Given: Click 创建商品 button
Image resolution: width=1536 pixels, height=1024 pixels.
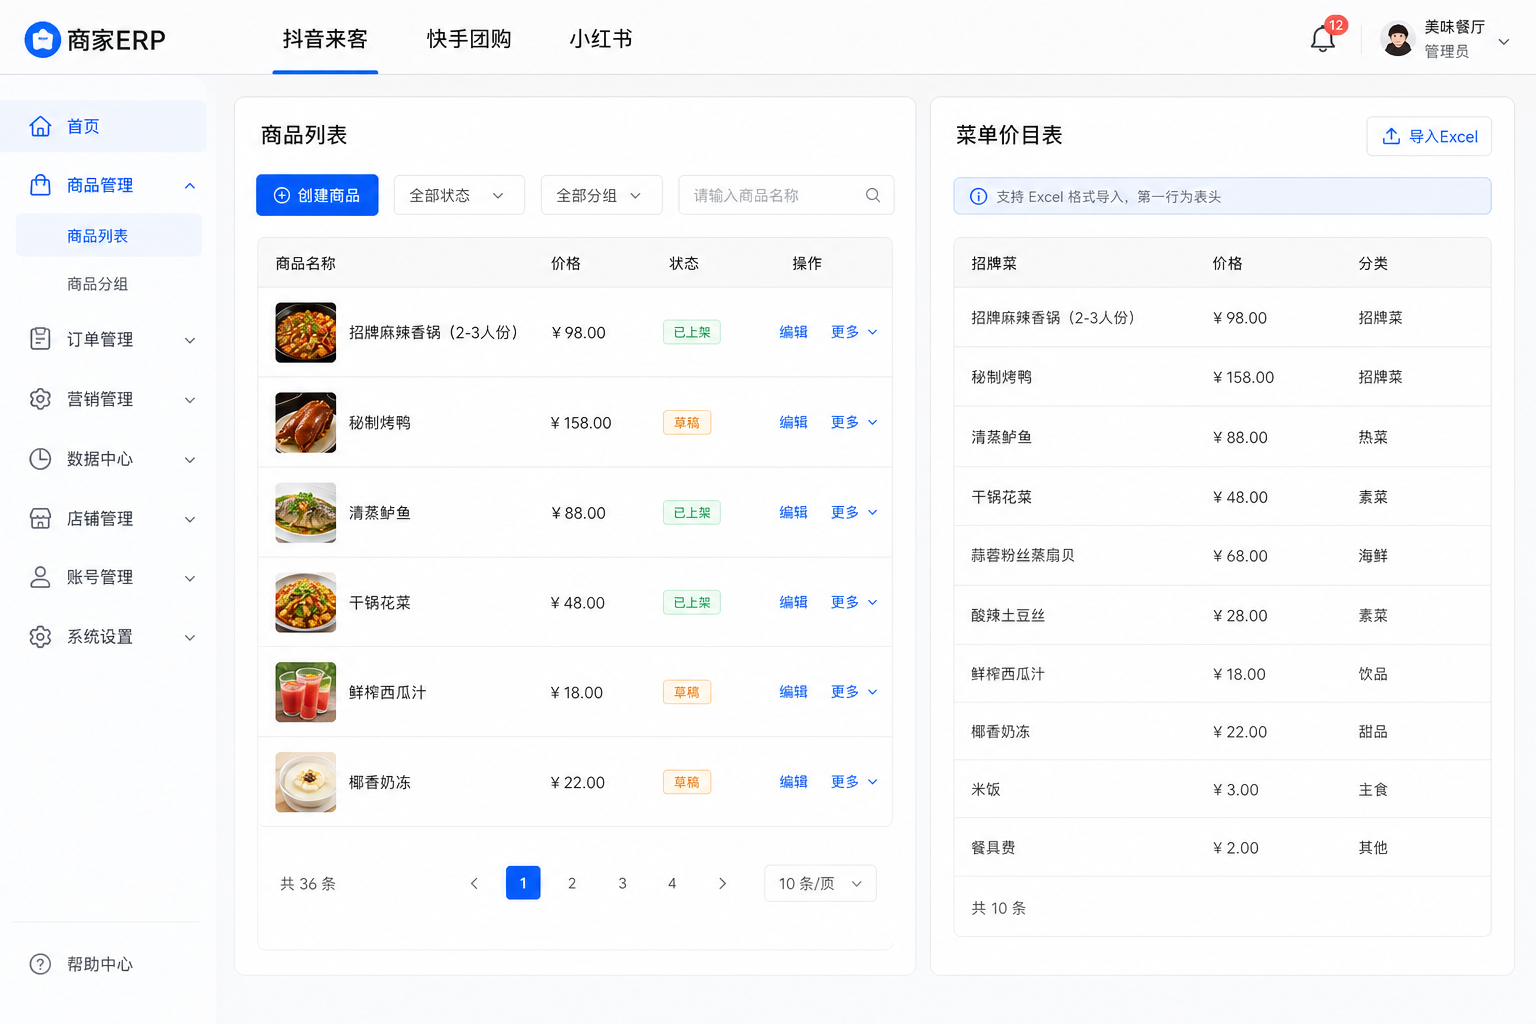Looking at the screenshot, I should (317, 195).
